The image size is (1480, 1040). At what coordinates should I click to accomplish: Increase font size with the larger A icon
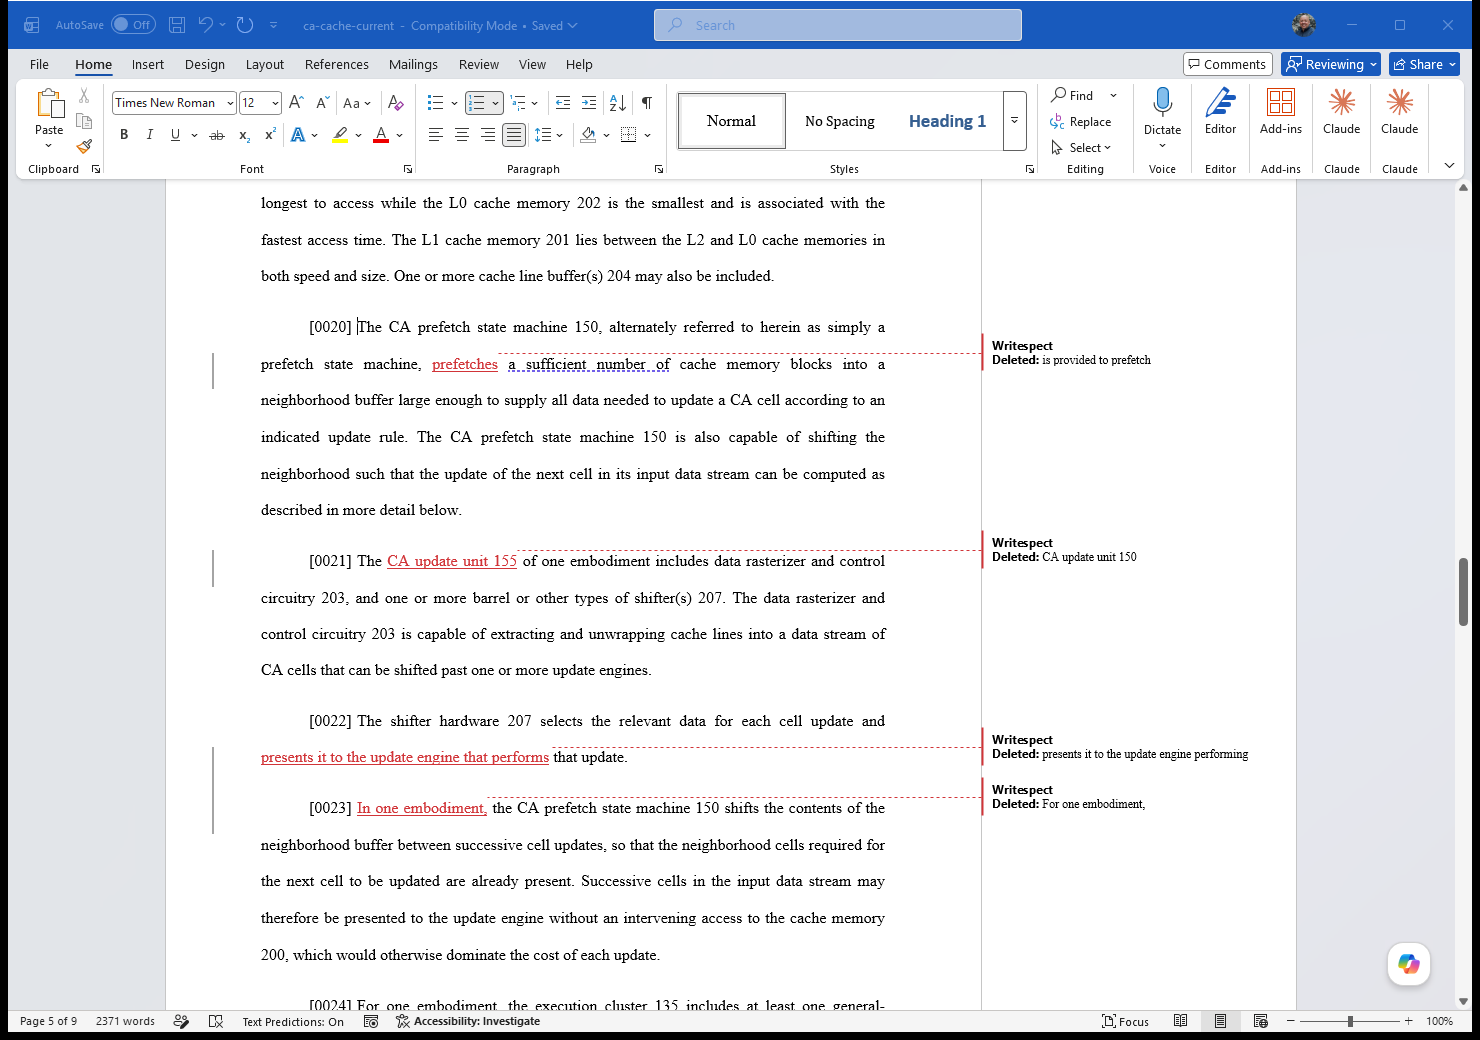[296, 102]
